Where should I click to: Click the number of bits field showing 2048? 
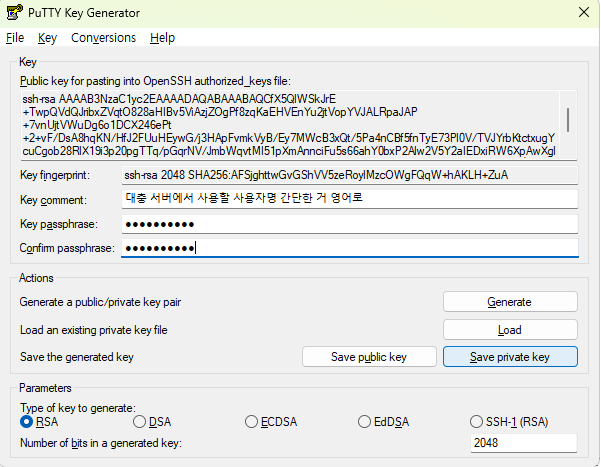524,443
